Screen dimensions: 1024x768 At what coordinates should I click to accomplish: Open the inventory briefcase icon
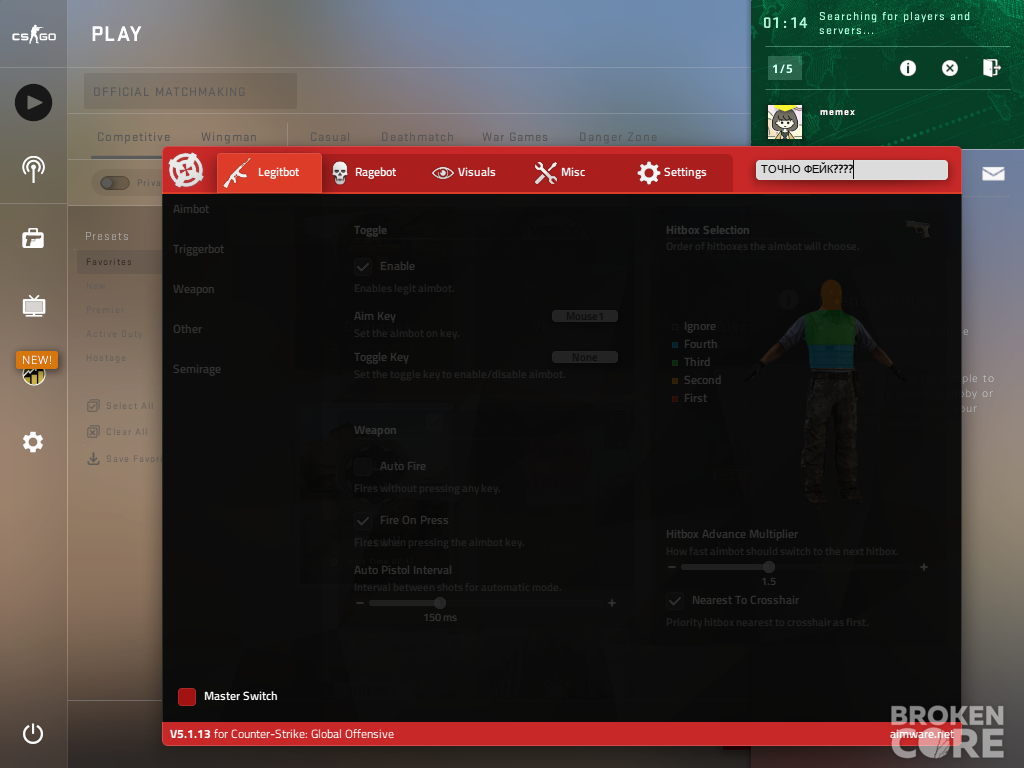33,238
